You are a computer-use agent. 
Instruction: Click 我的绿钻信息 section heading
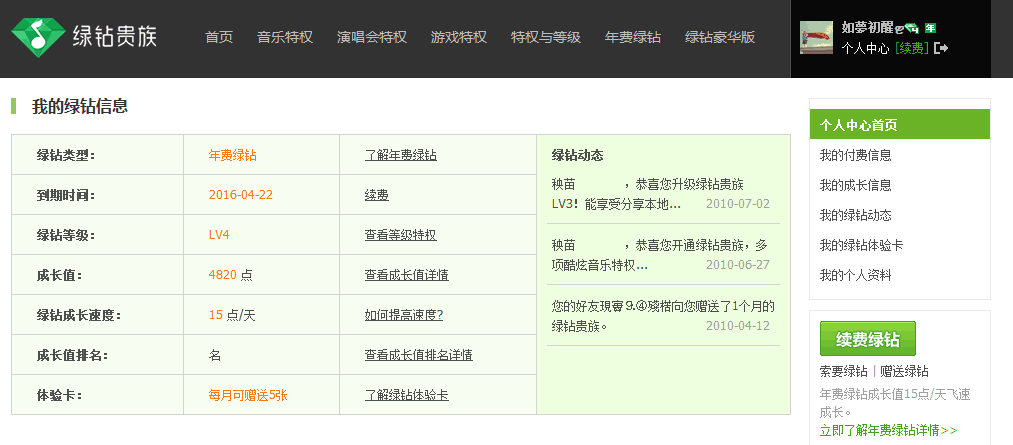coord(80,107)
